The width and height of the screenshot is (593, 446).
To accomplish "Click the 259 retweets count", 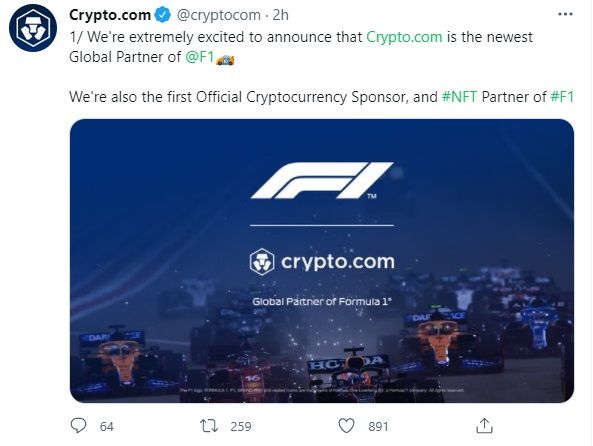I will [241, 427].
